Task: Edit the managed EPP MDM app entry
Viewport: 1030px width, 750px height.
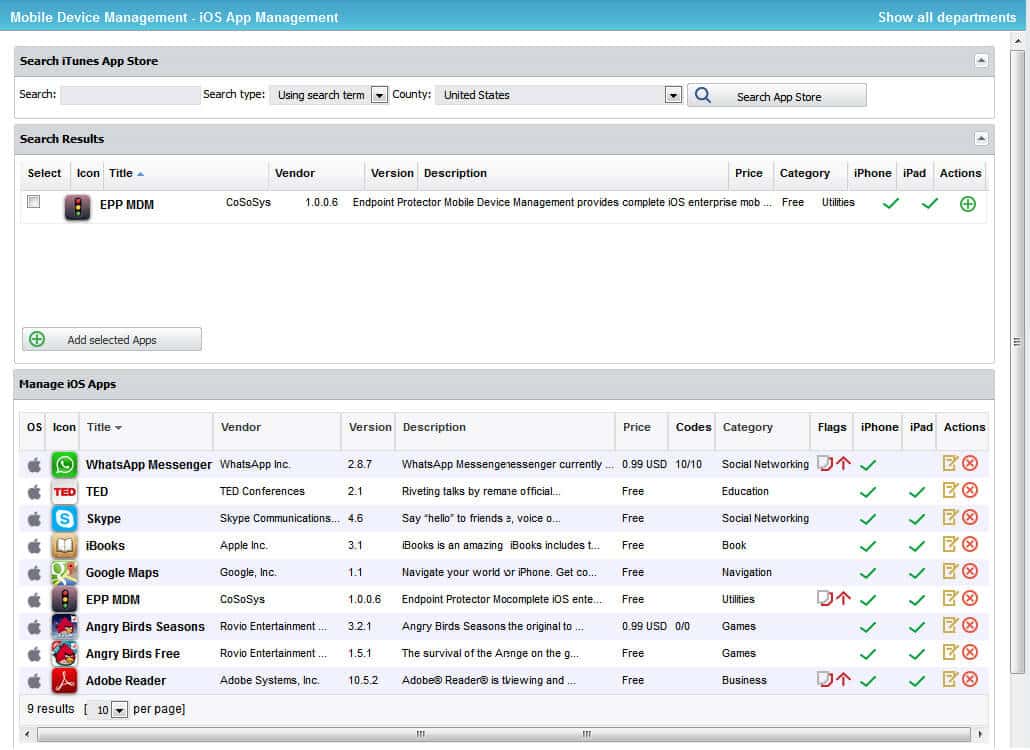Action: point(950,598)
